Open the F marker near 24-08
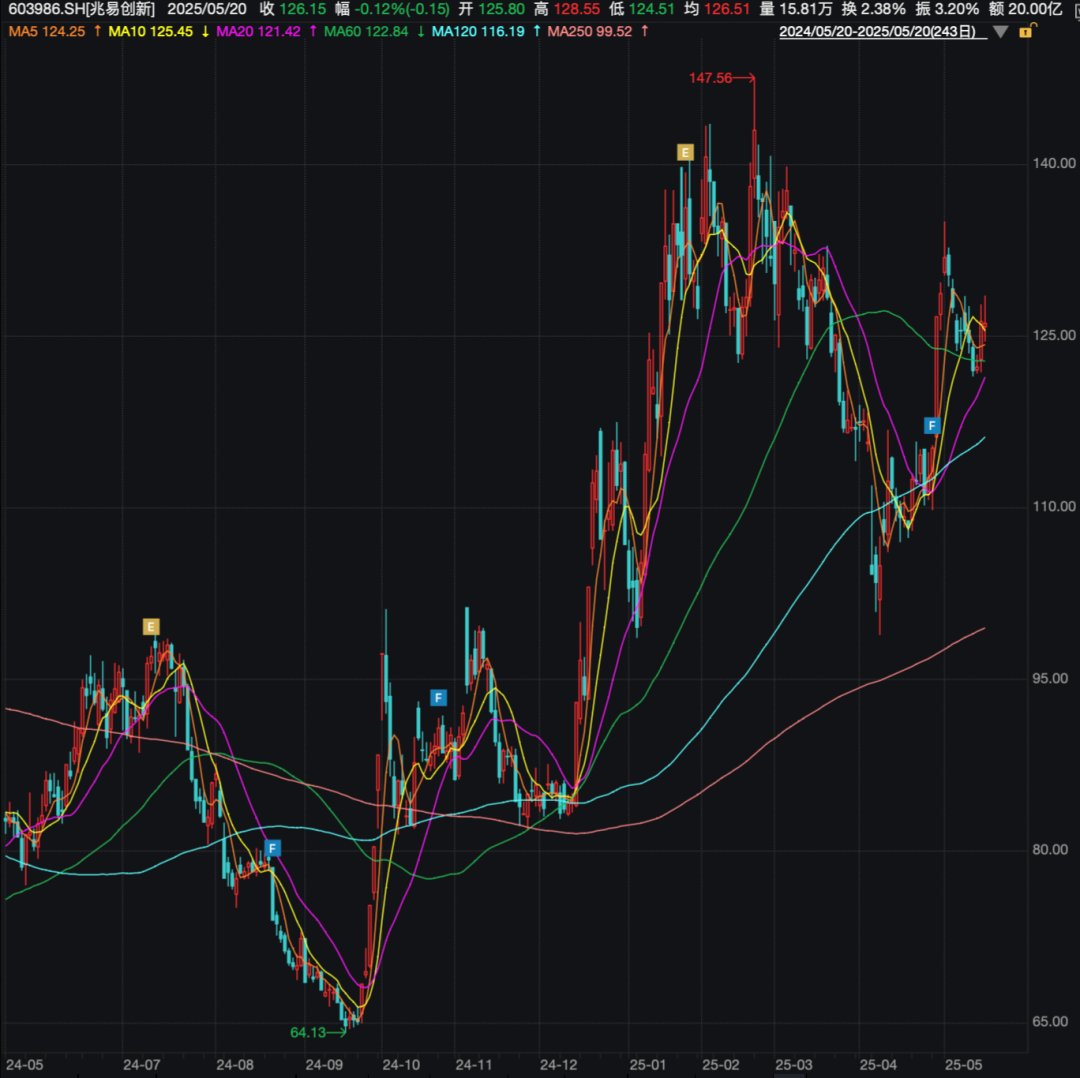The width and height of the screenshot is (1080, 1078). (273, 848)
